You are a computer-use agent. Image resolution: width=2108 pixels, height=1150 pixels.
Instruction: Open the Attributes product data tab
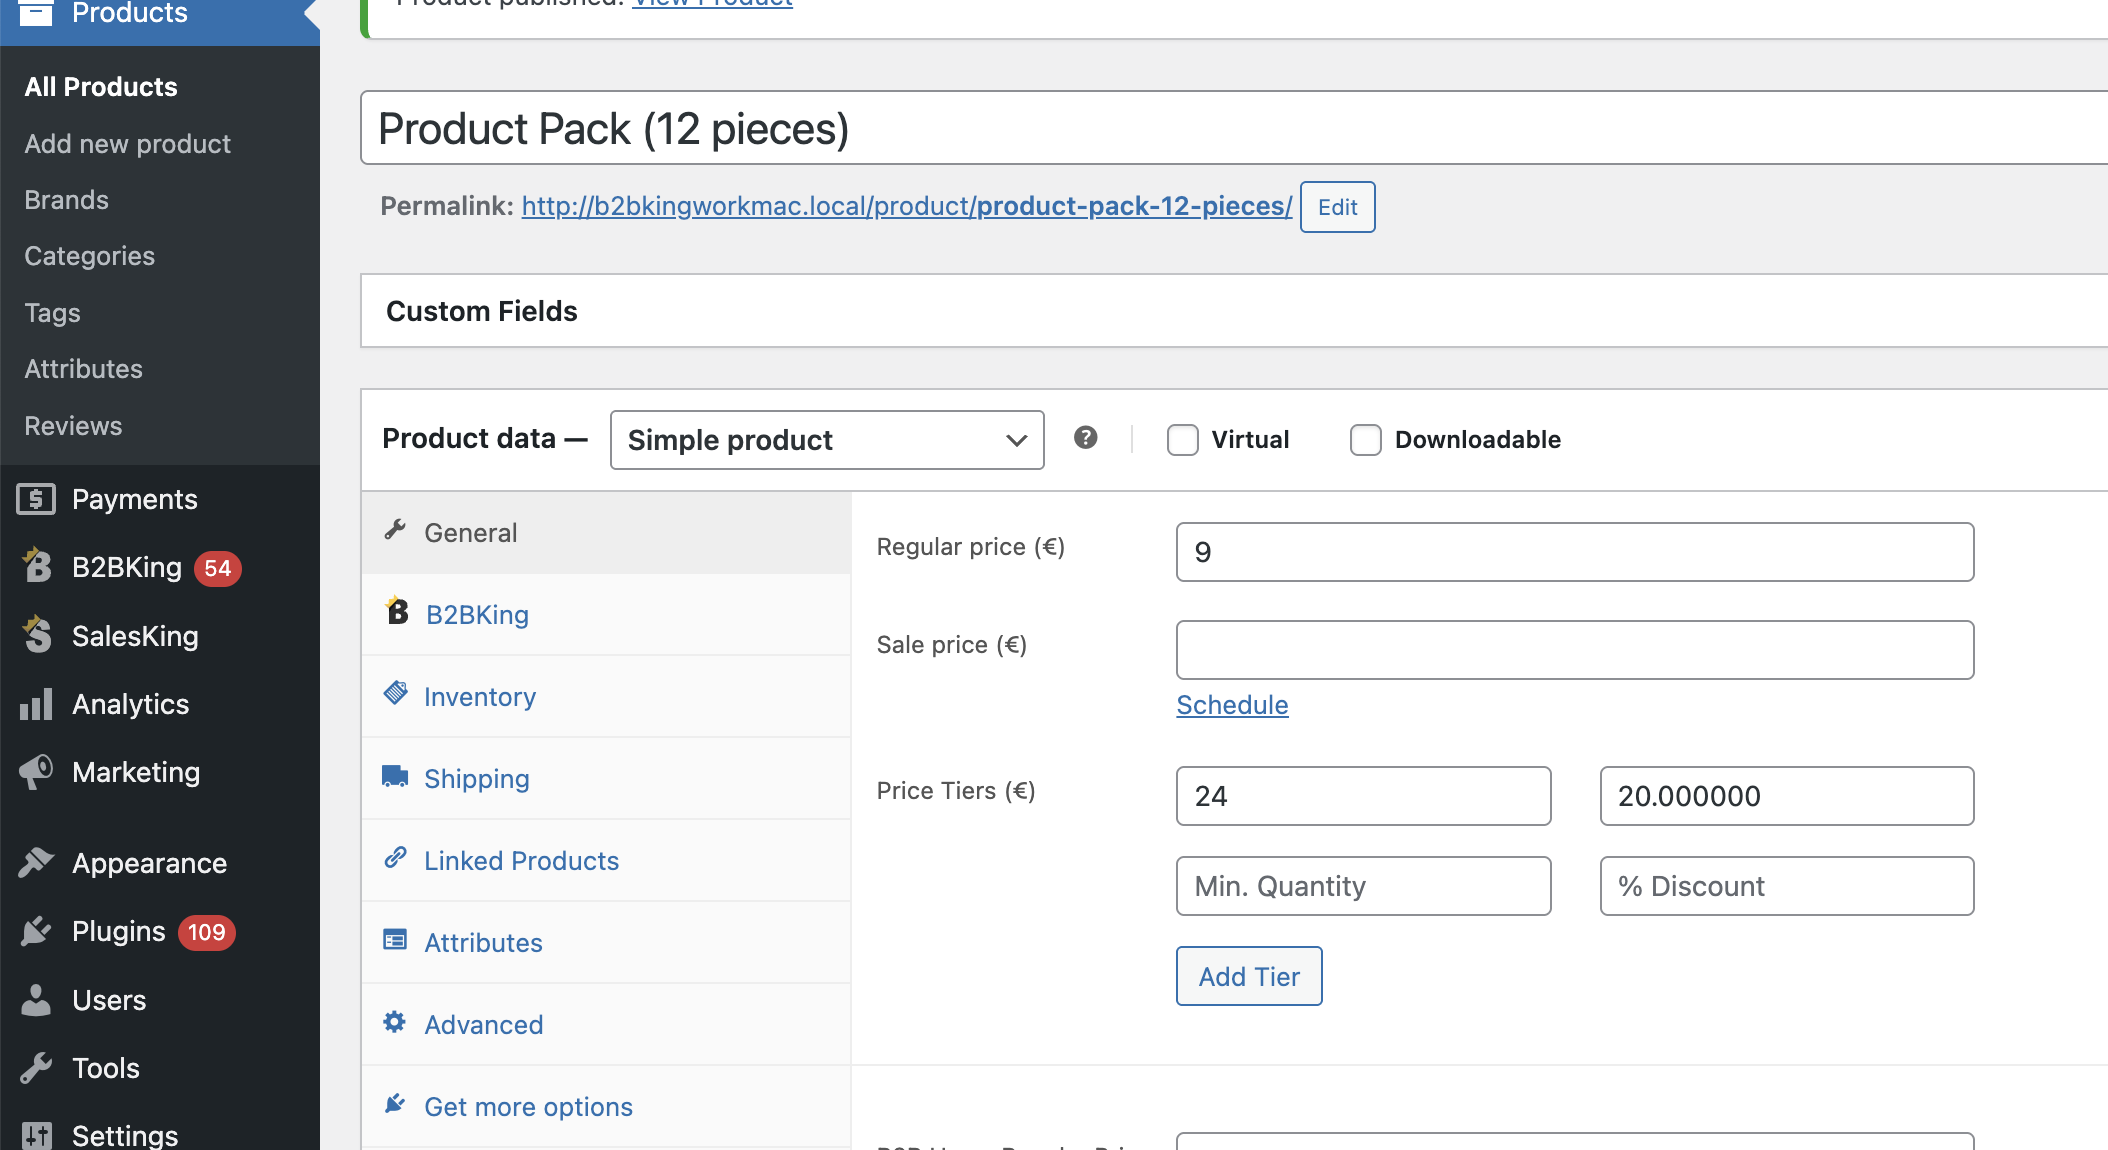[606, 943]
